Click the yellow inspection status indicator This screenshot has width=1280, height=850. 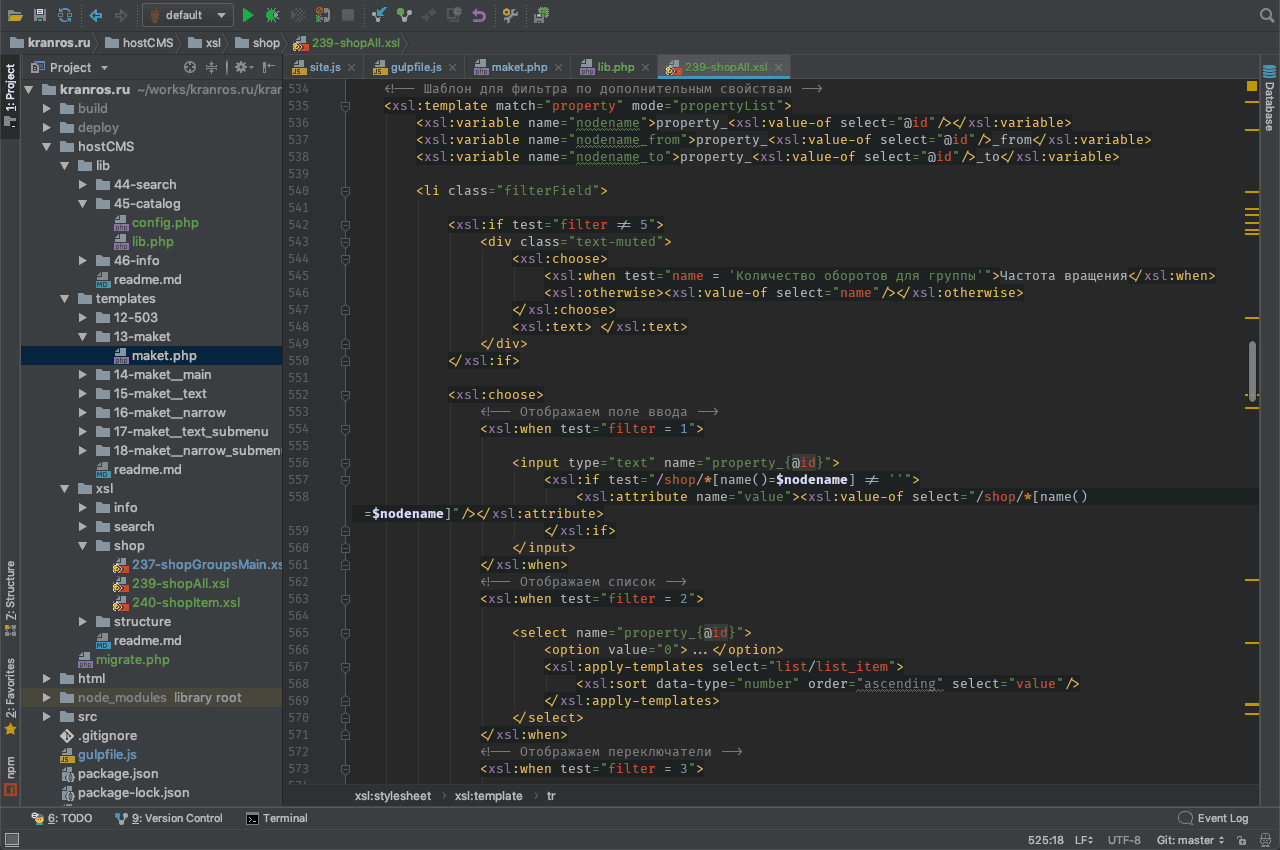click(1252, 87)
